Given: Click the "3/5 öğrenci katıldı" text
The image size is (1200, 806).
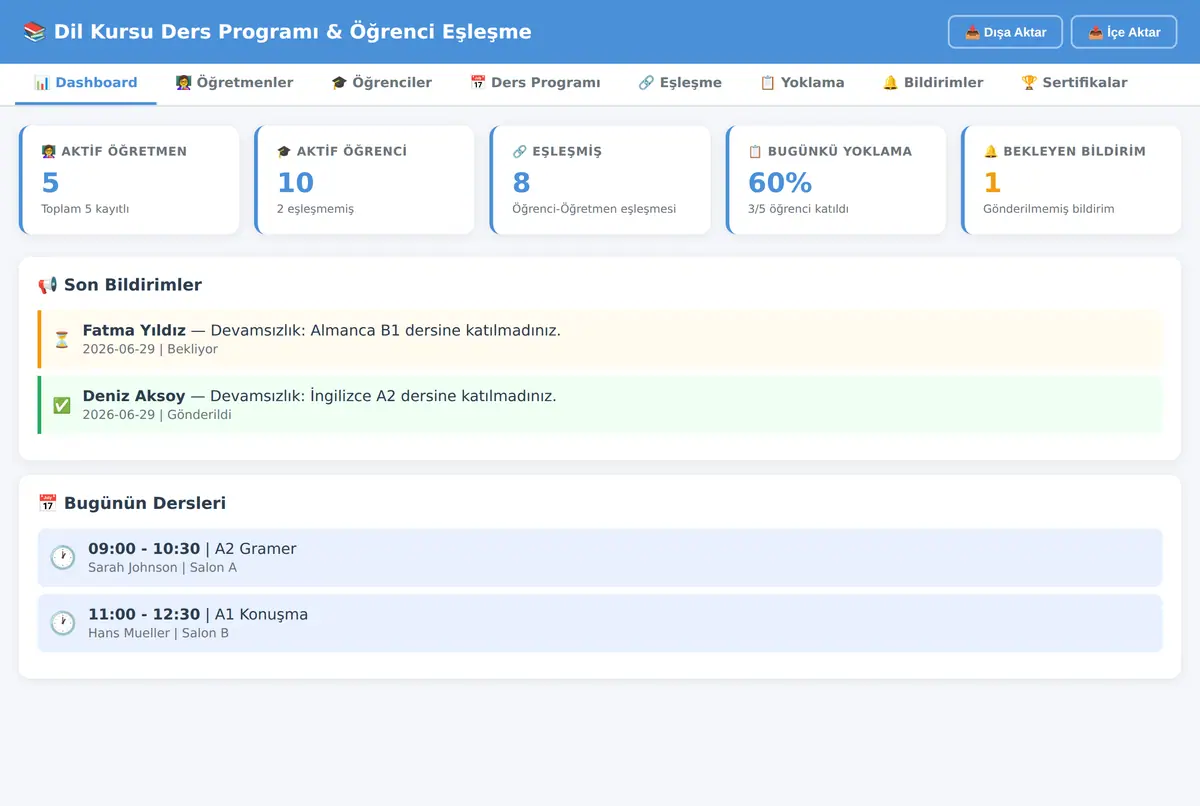Looking at the screenshot, I should tap(798, 209).
